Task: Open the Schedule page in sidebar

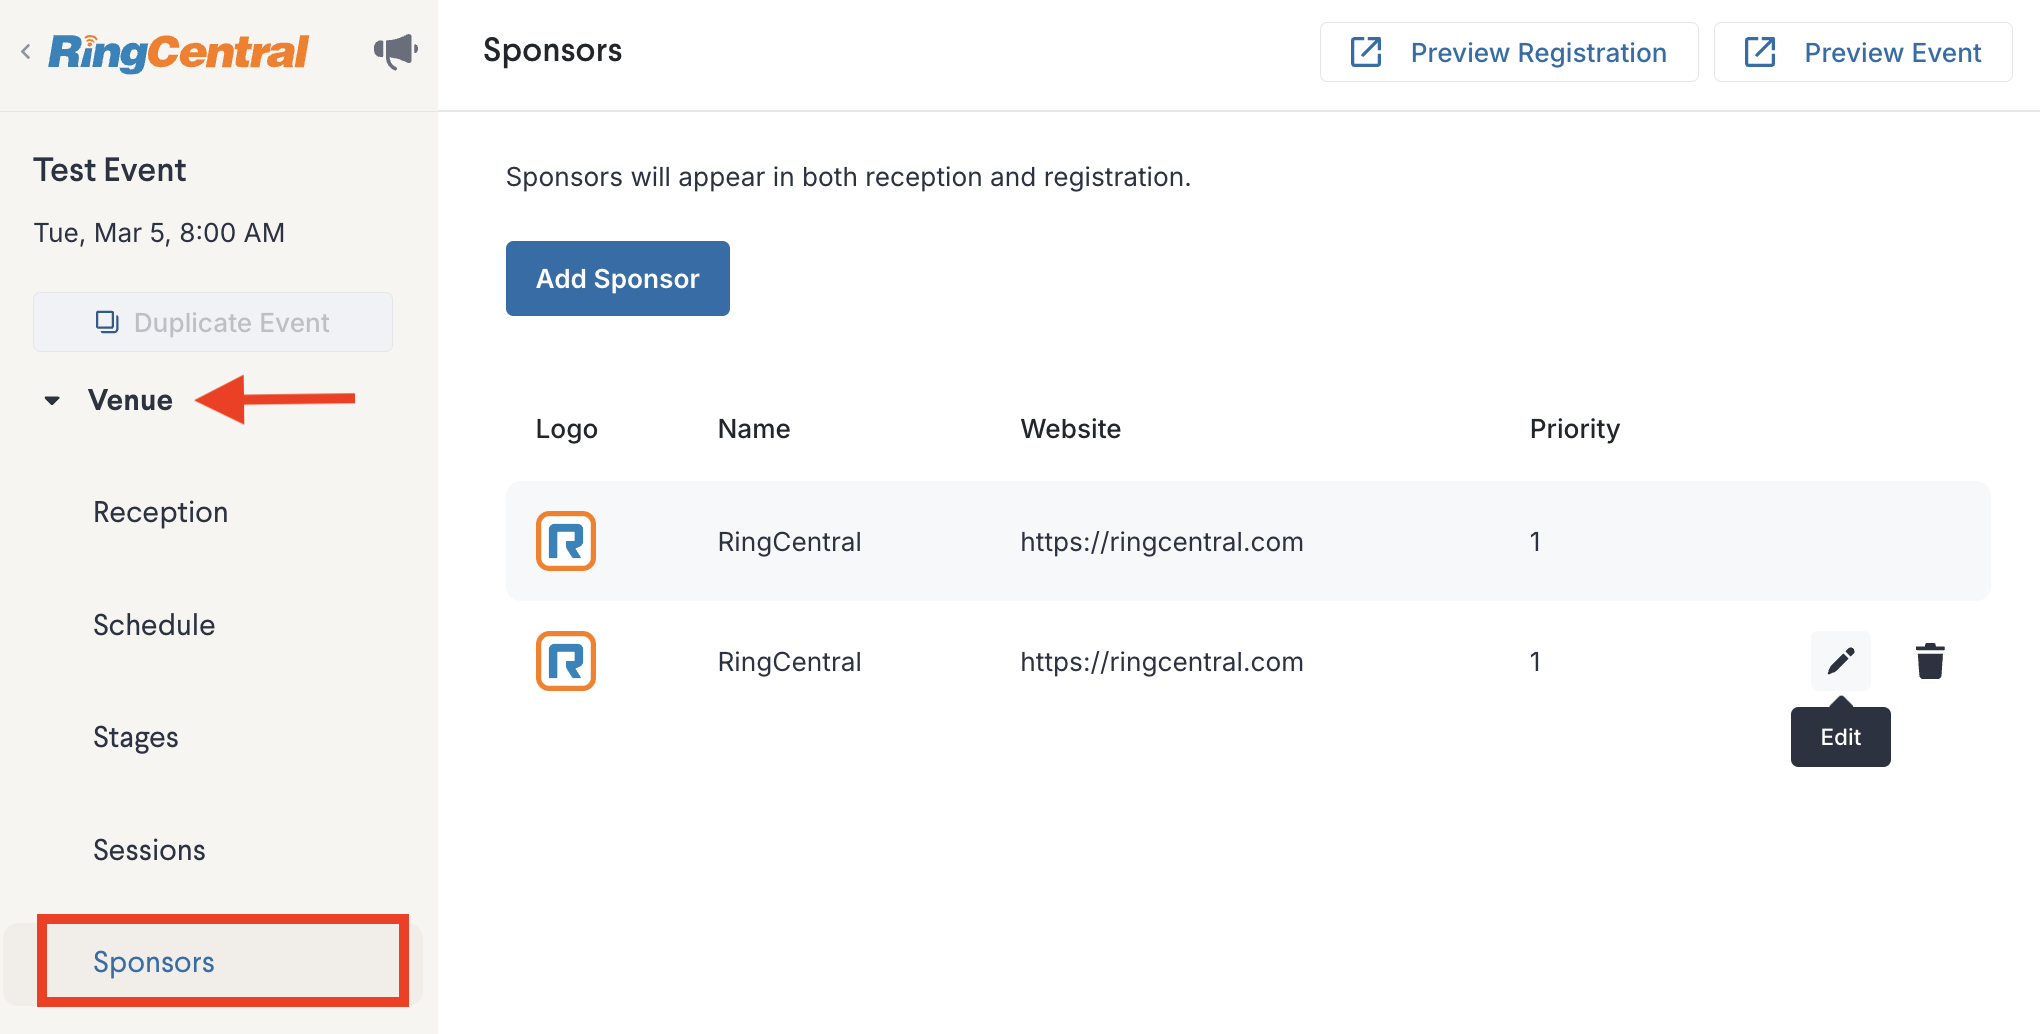Action: tap(154, 625)
